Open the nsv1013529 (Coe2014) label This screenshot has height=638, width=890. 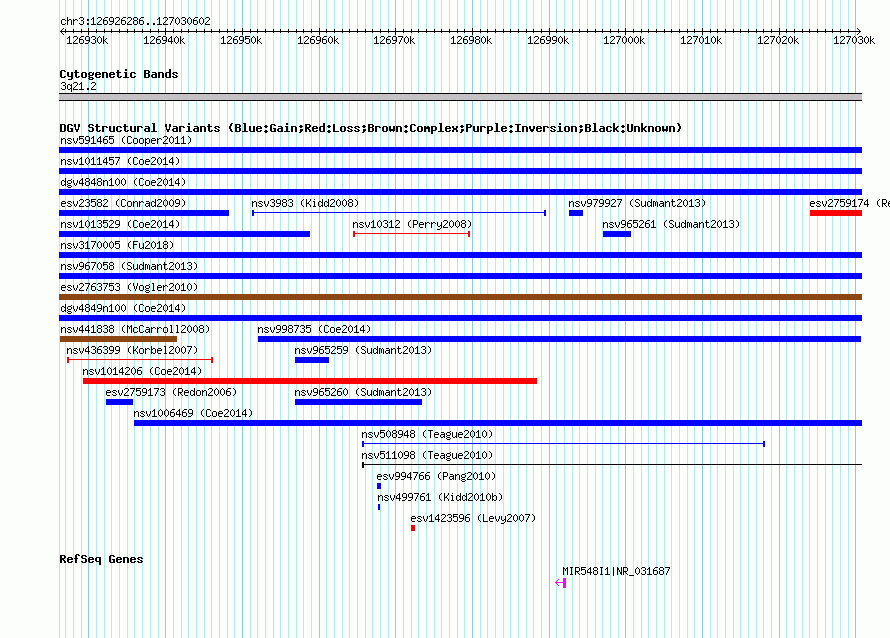pyautogui.click(x=120, y=224)
